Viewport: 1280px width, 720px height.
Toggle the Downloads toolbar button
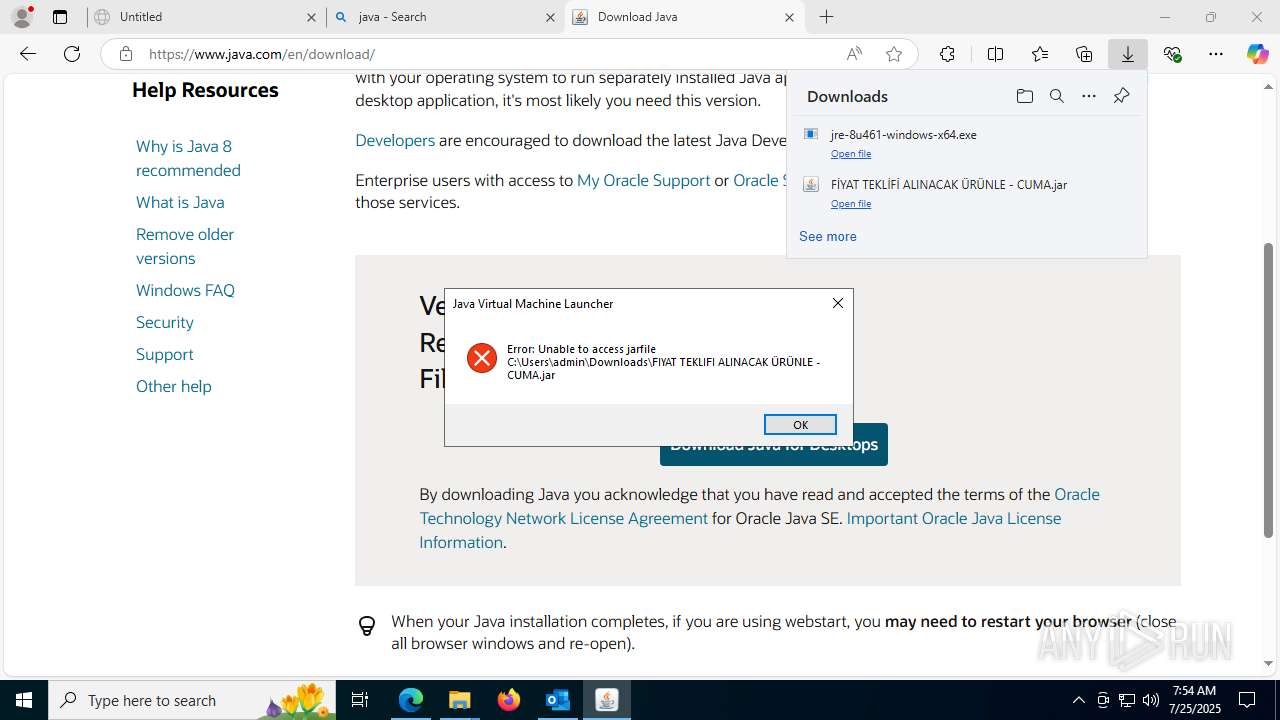click(1128, 54)
